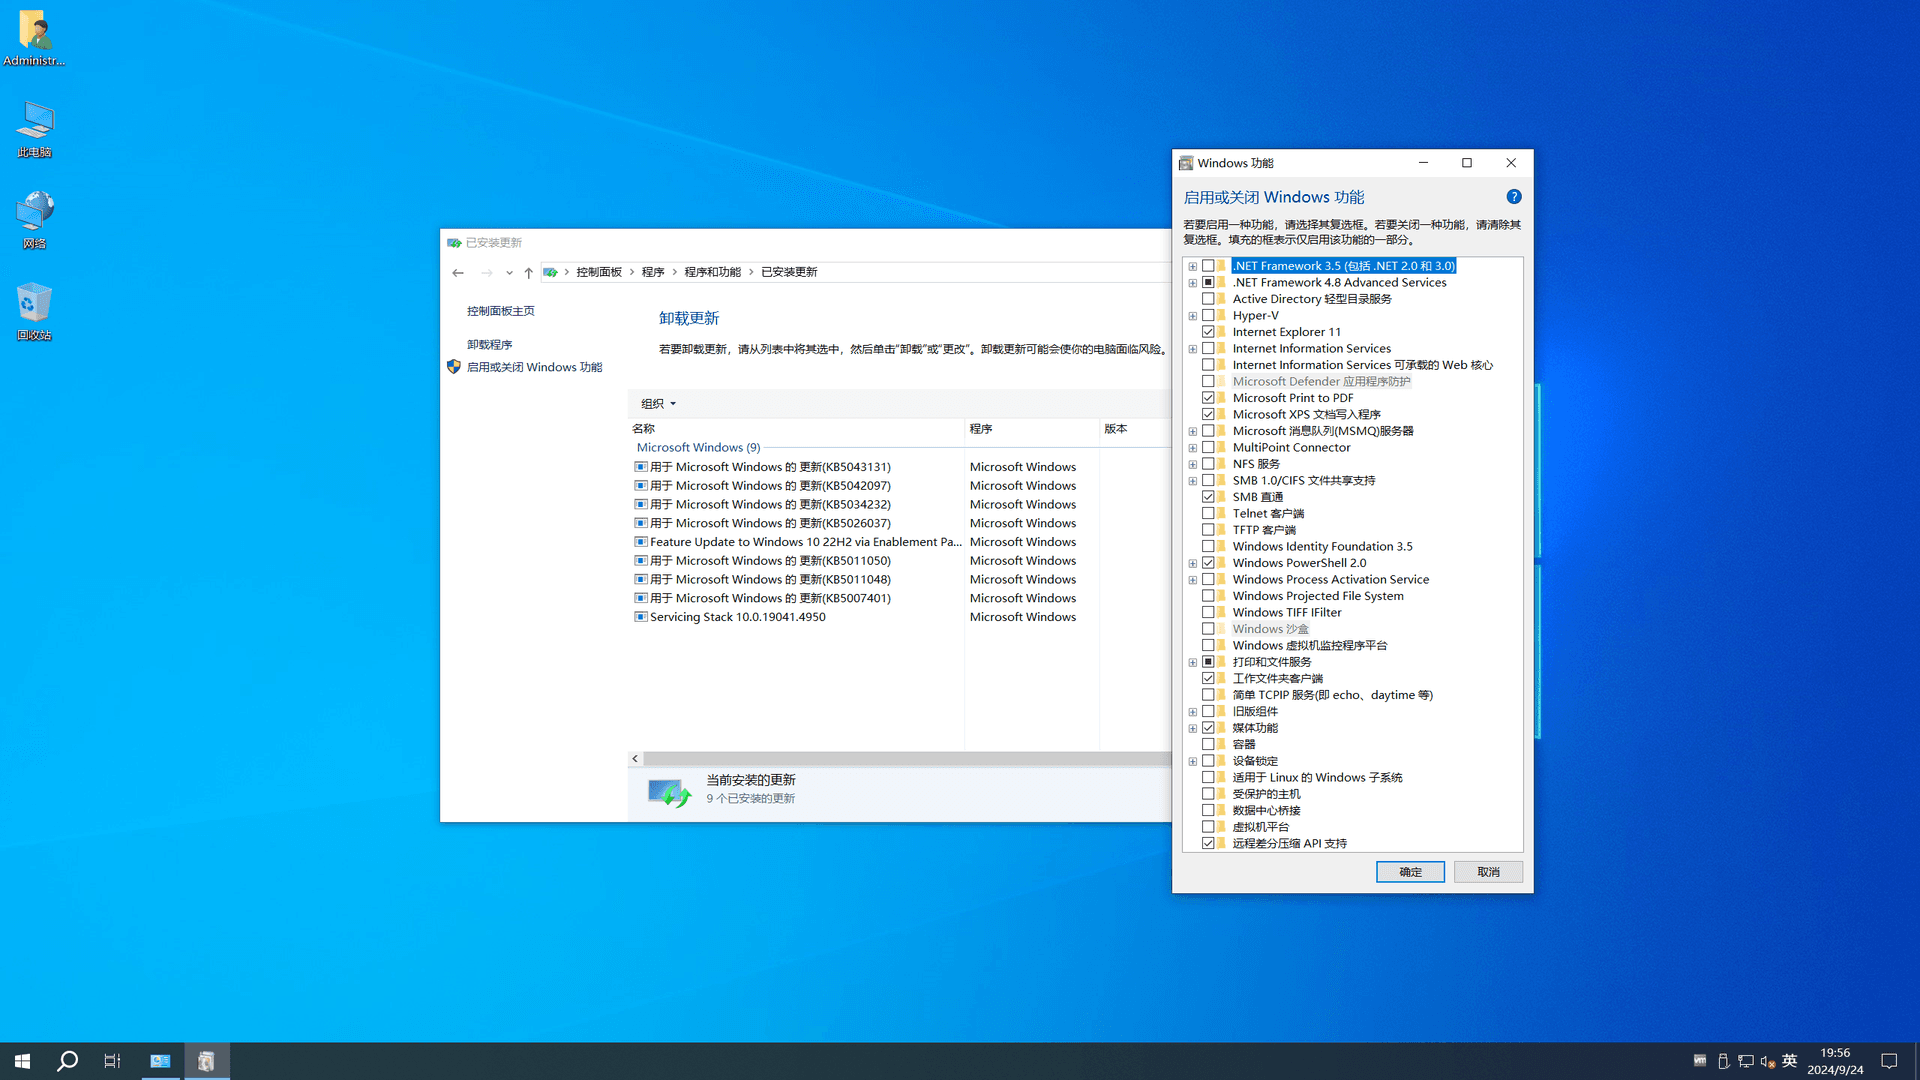Viewport: 1920px width, 1080px height.
Task: Enable Virtual Machine Platform checkbox
Action: pyautogui.click(x=1208, y=827)
